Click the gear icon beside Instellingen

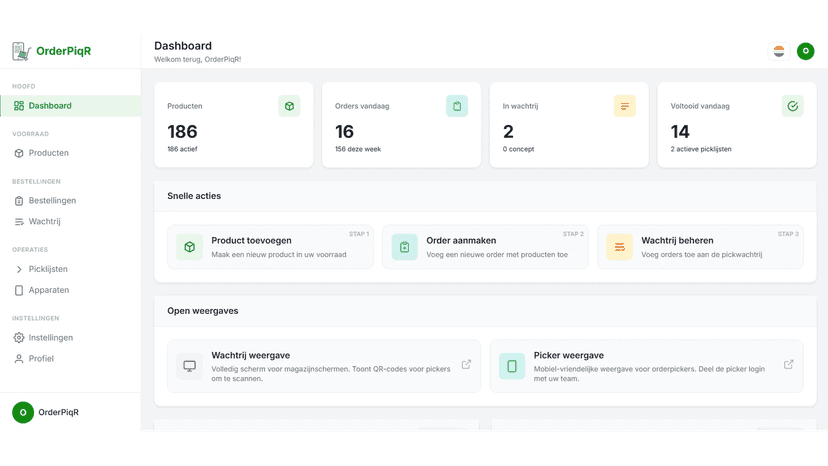[x=19, y=338]
